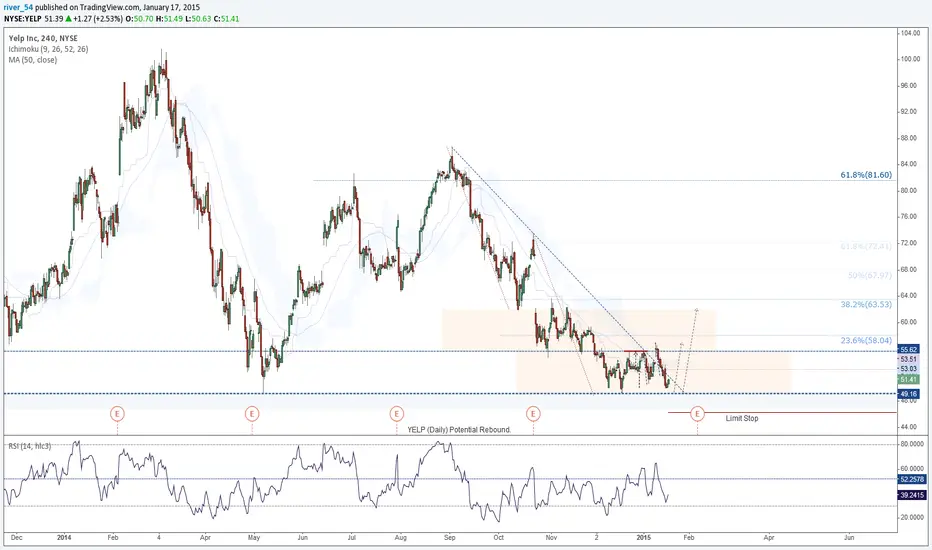Click the 52.2578 RSI level label

click(x=912, y=479)
